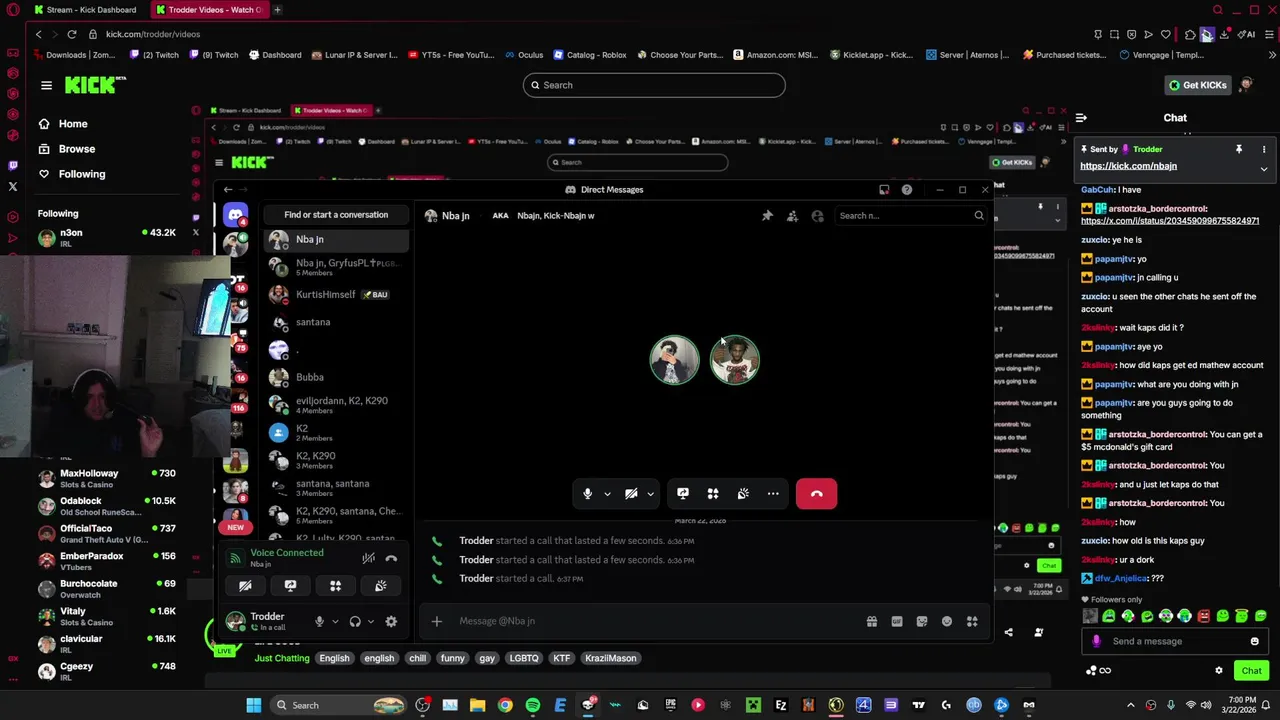1280x720 pixels.
Task: Open Browse in Kick sidebar
Action: 66,149
